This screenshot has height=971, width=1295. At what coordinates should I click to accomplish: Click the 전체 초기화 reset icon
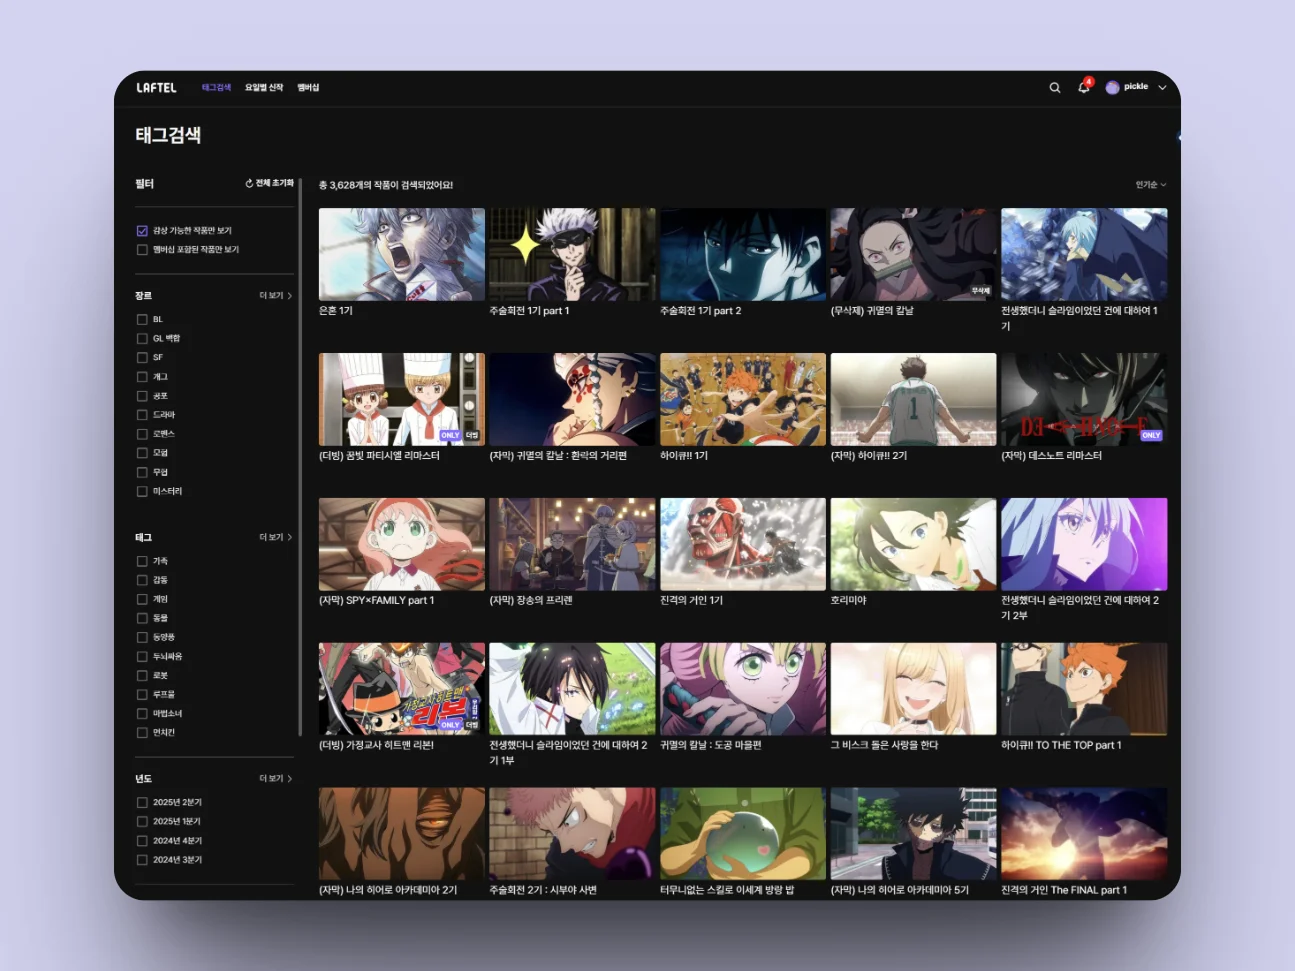click(x=249, y=184)
